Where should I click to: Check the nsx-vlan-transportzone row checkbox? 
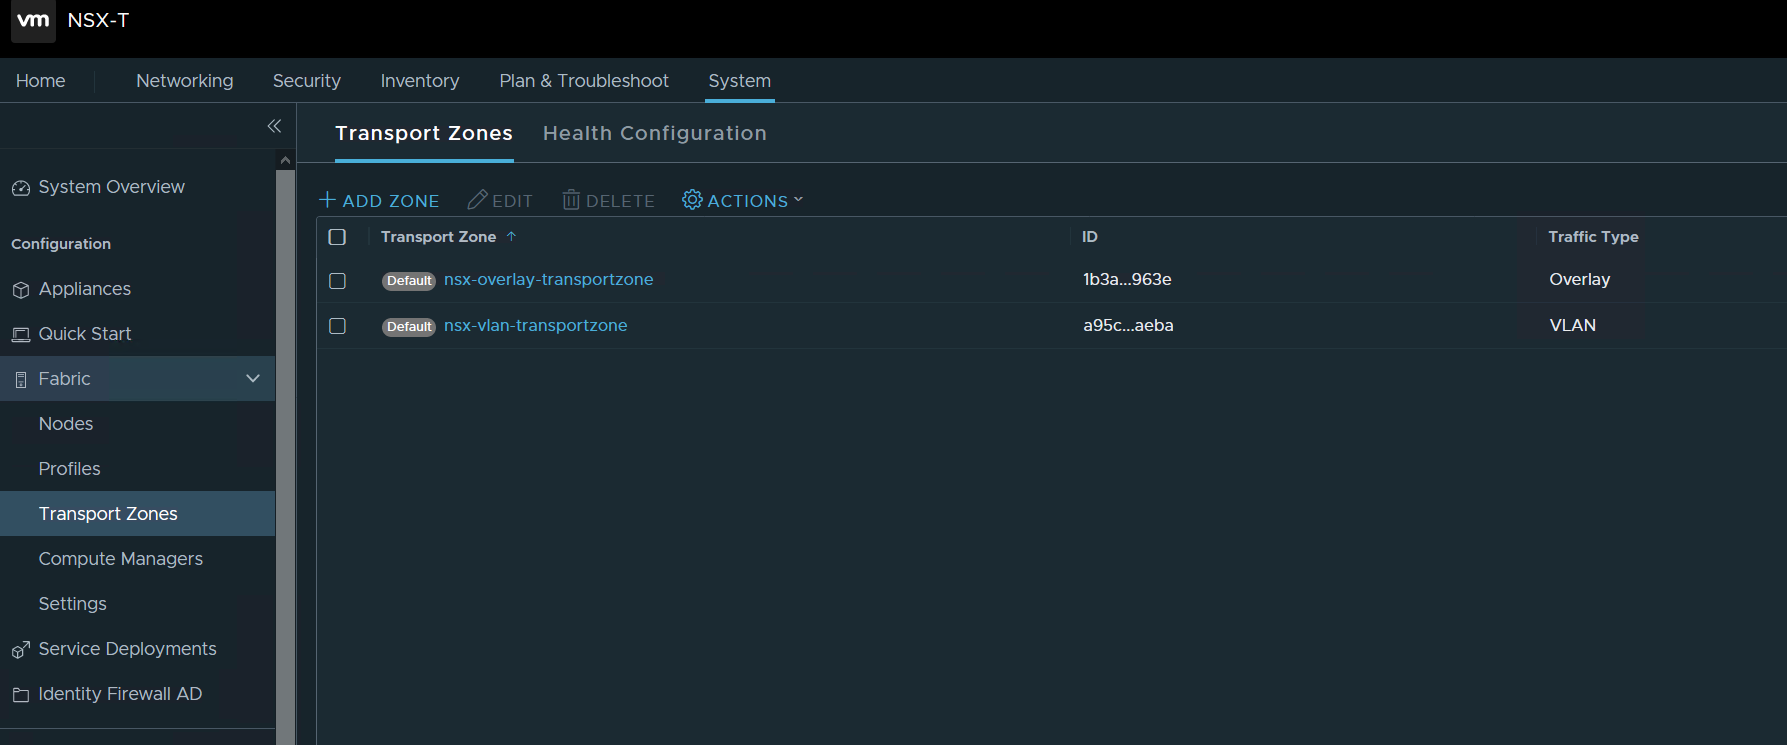(x=337, y=326)
